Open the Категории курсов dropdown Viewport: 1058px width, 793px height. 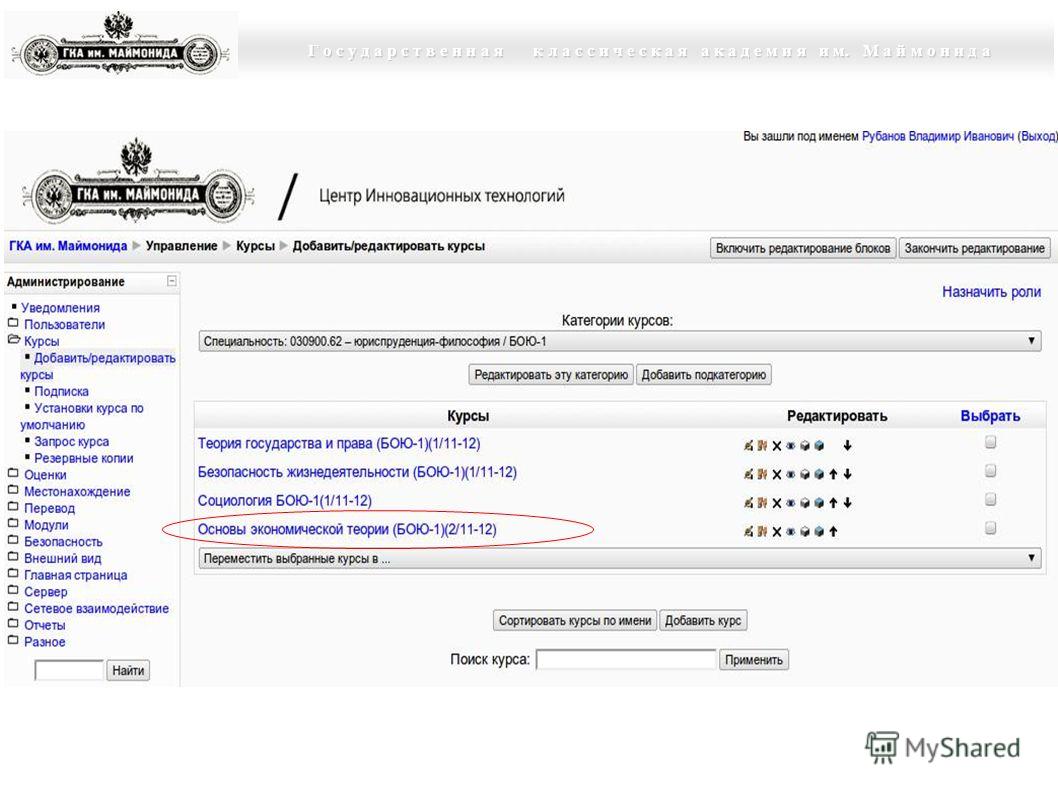click(x=619, y=341)
